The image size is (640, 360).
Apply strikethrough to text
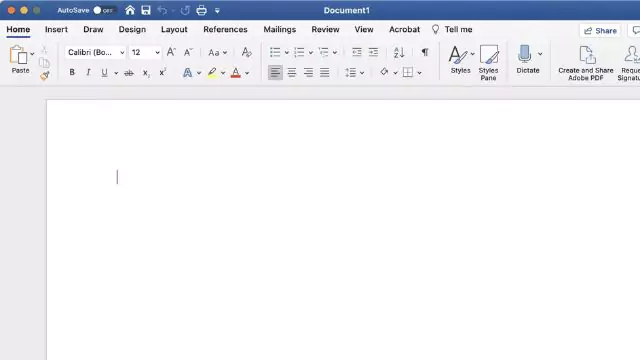point(129,73)
